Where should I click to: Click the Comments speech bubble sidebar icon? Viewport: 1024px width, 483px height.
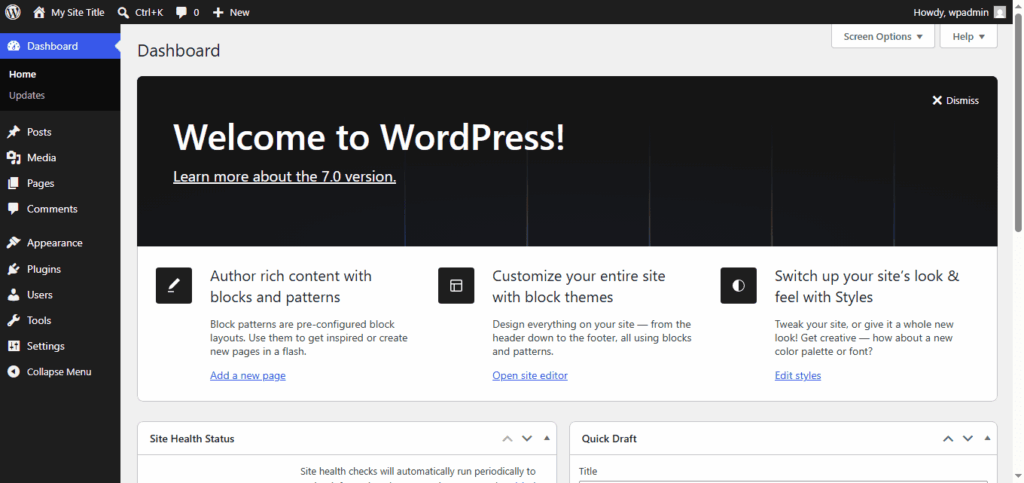[14, 209]
